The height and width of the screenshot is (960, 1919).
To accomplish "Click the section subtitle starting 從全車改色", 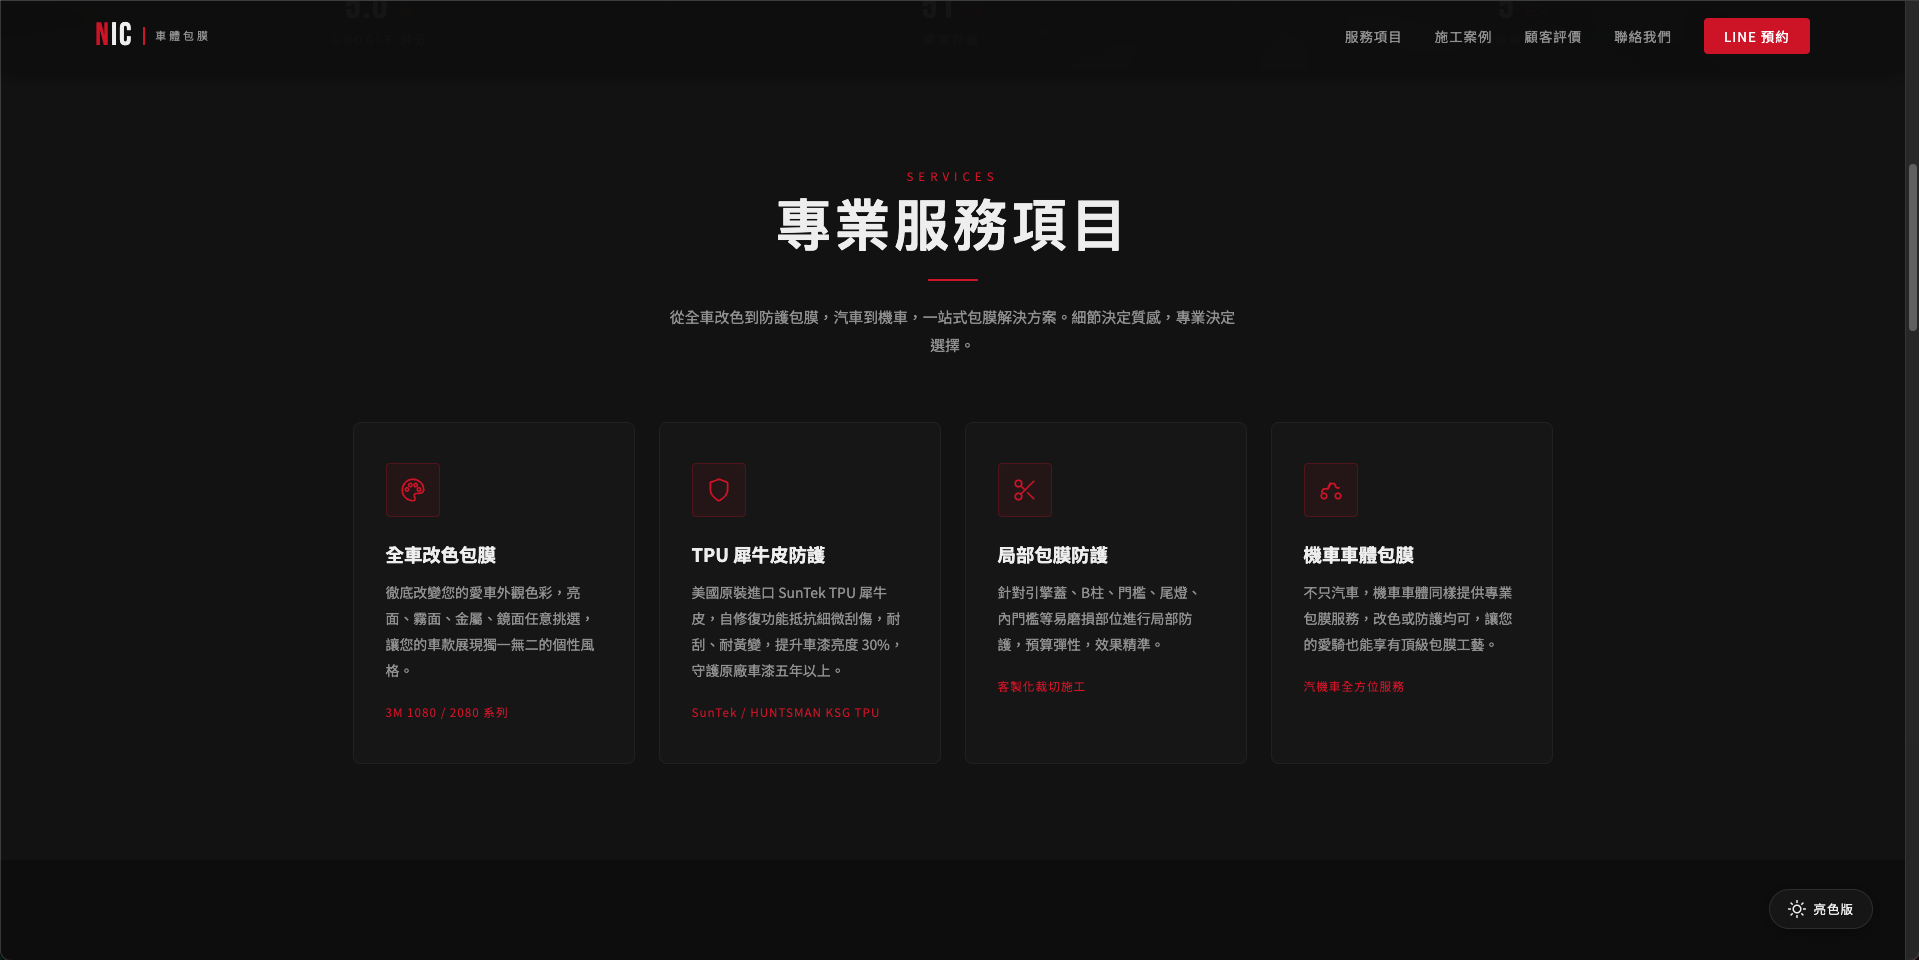I will pos(952,331).
